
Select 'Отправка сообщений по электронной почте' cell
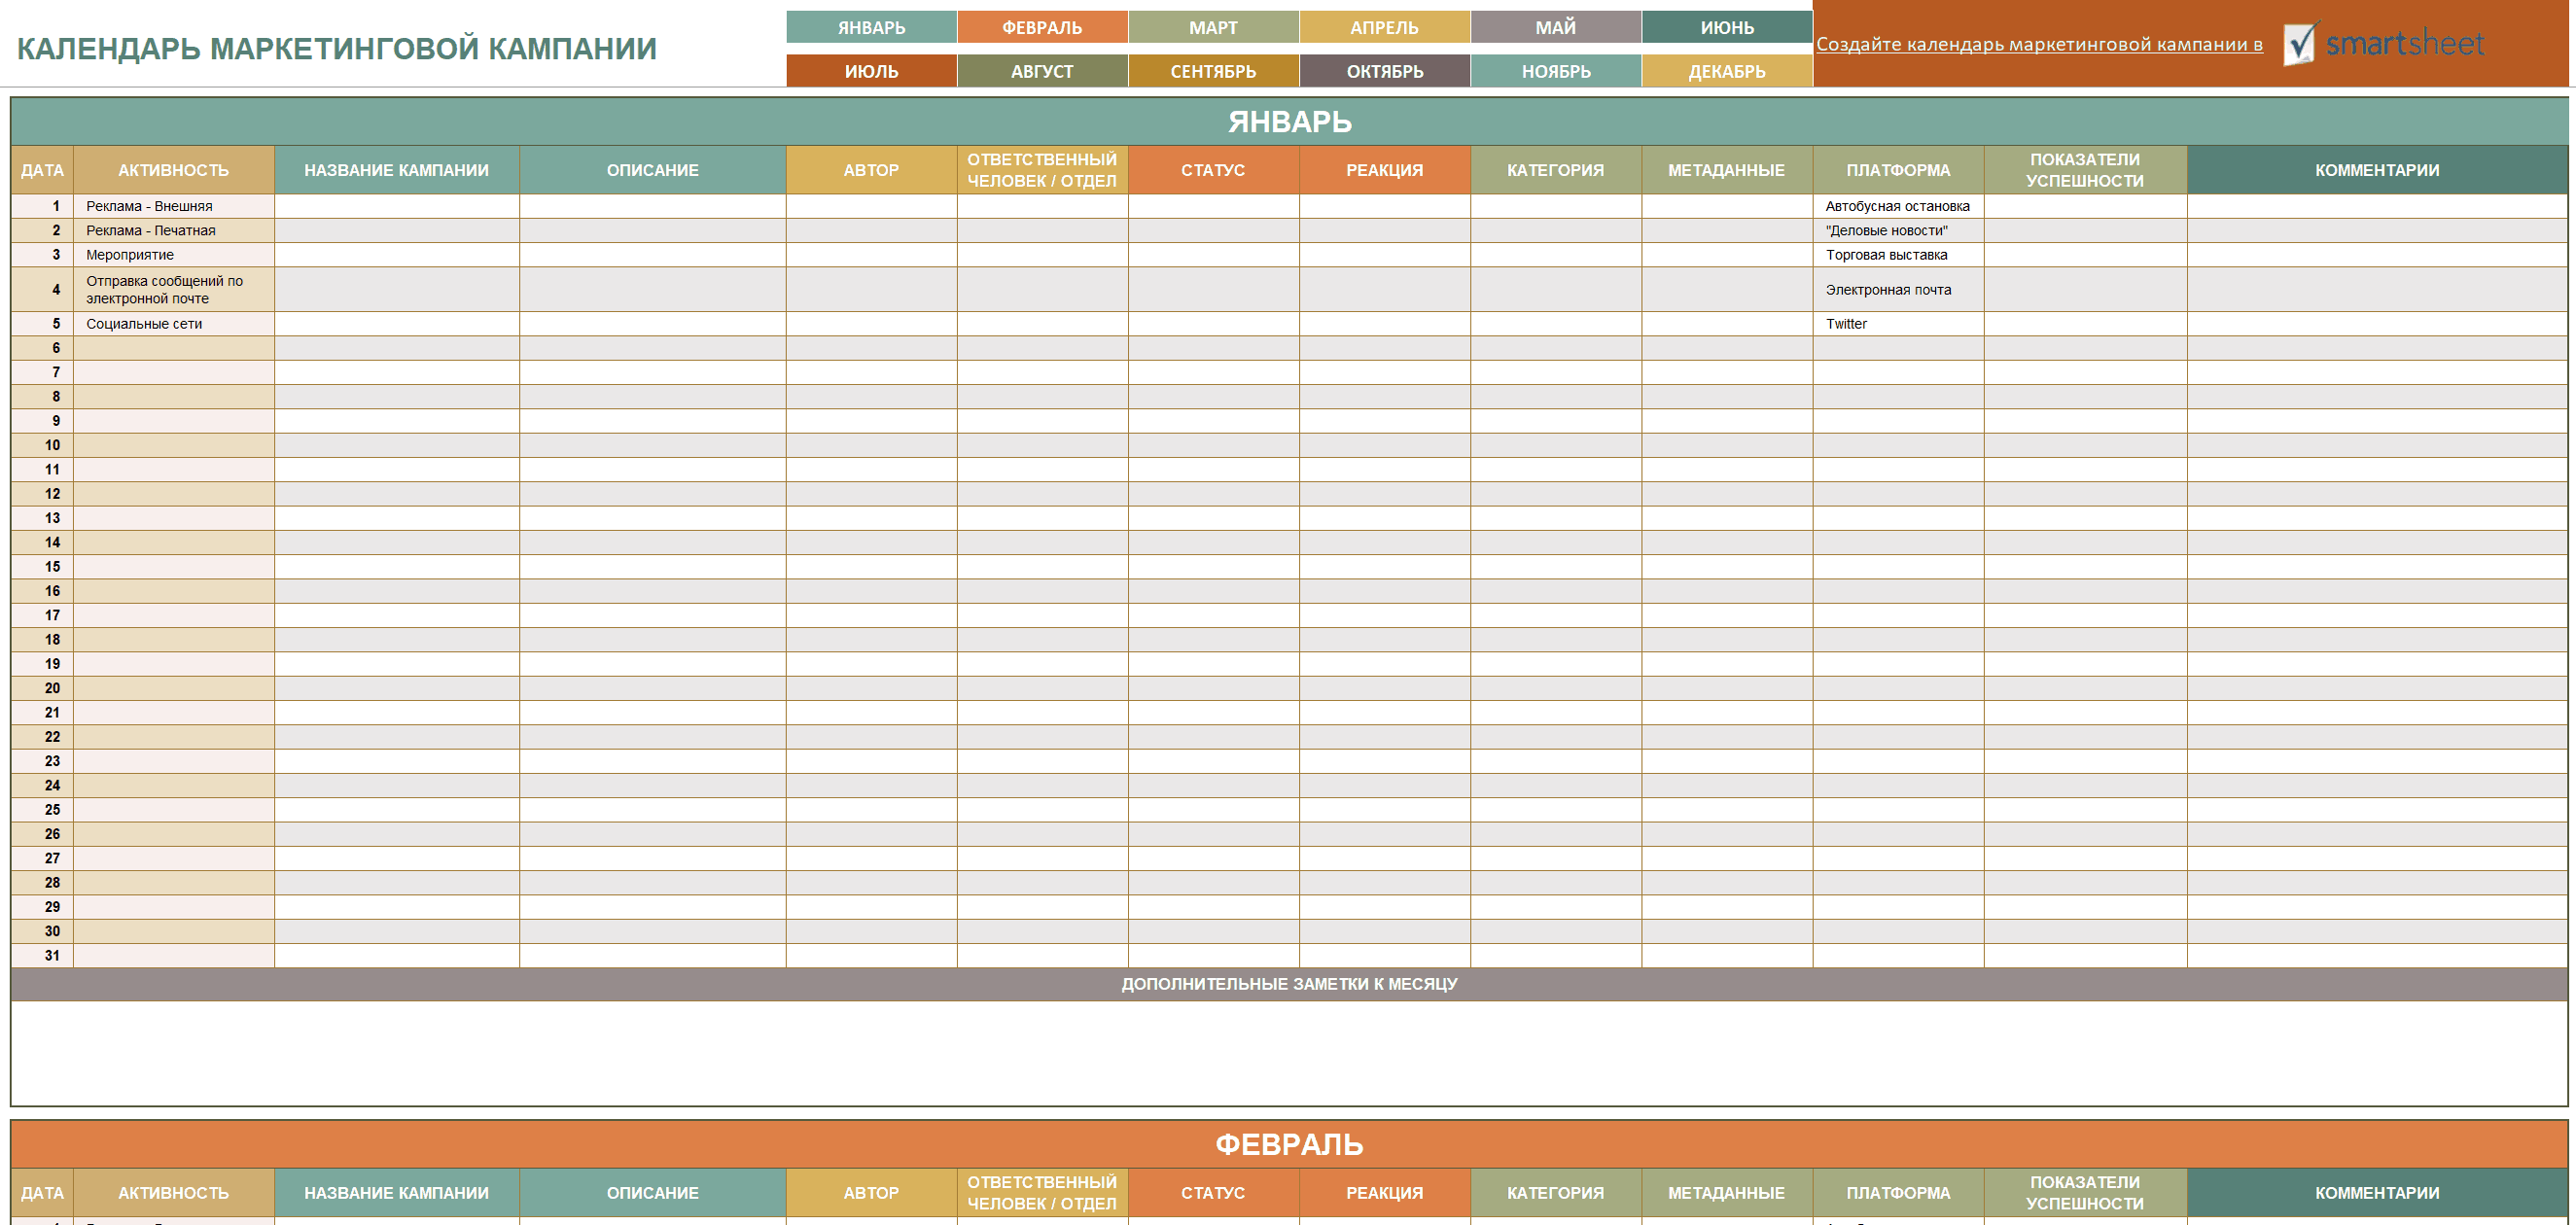[174, 289]
